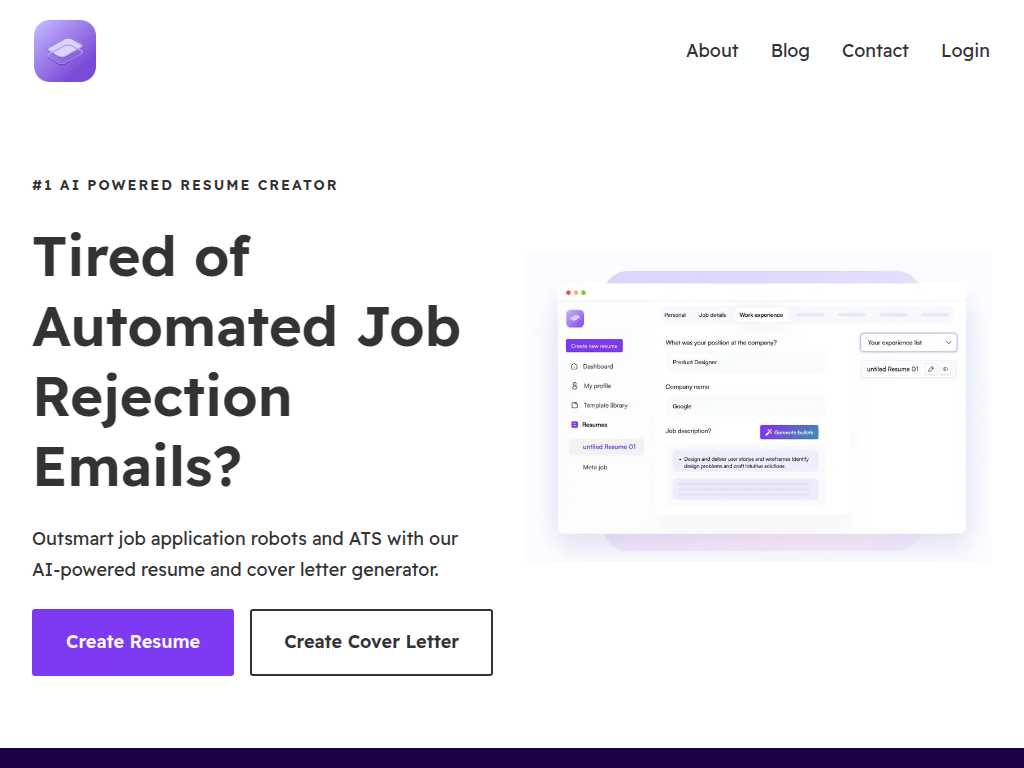
Task: Switch to the Work experience tab
Action: click(761, 315)
